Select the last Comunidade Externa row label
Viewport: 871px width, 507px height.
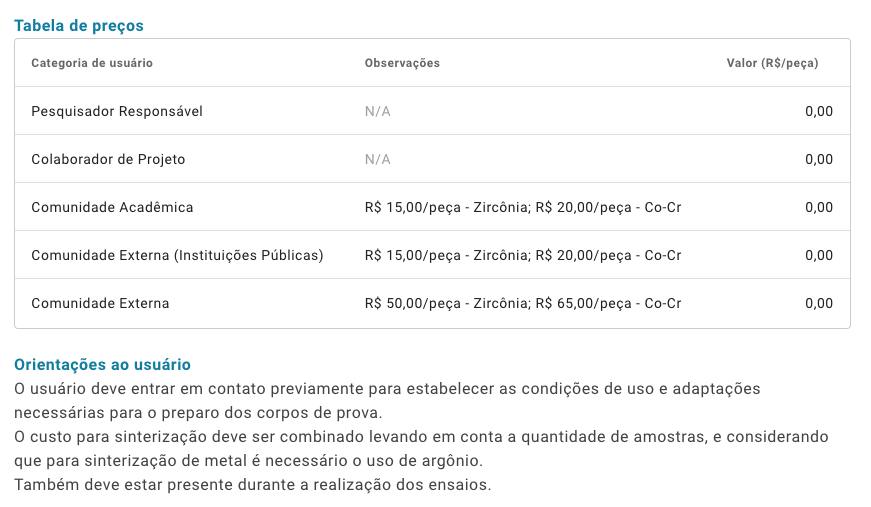pos(100,303)
